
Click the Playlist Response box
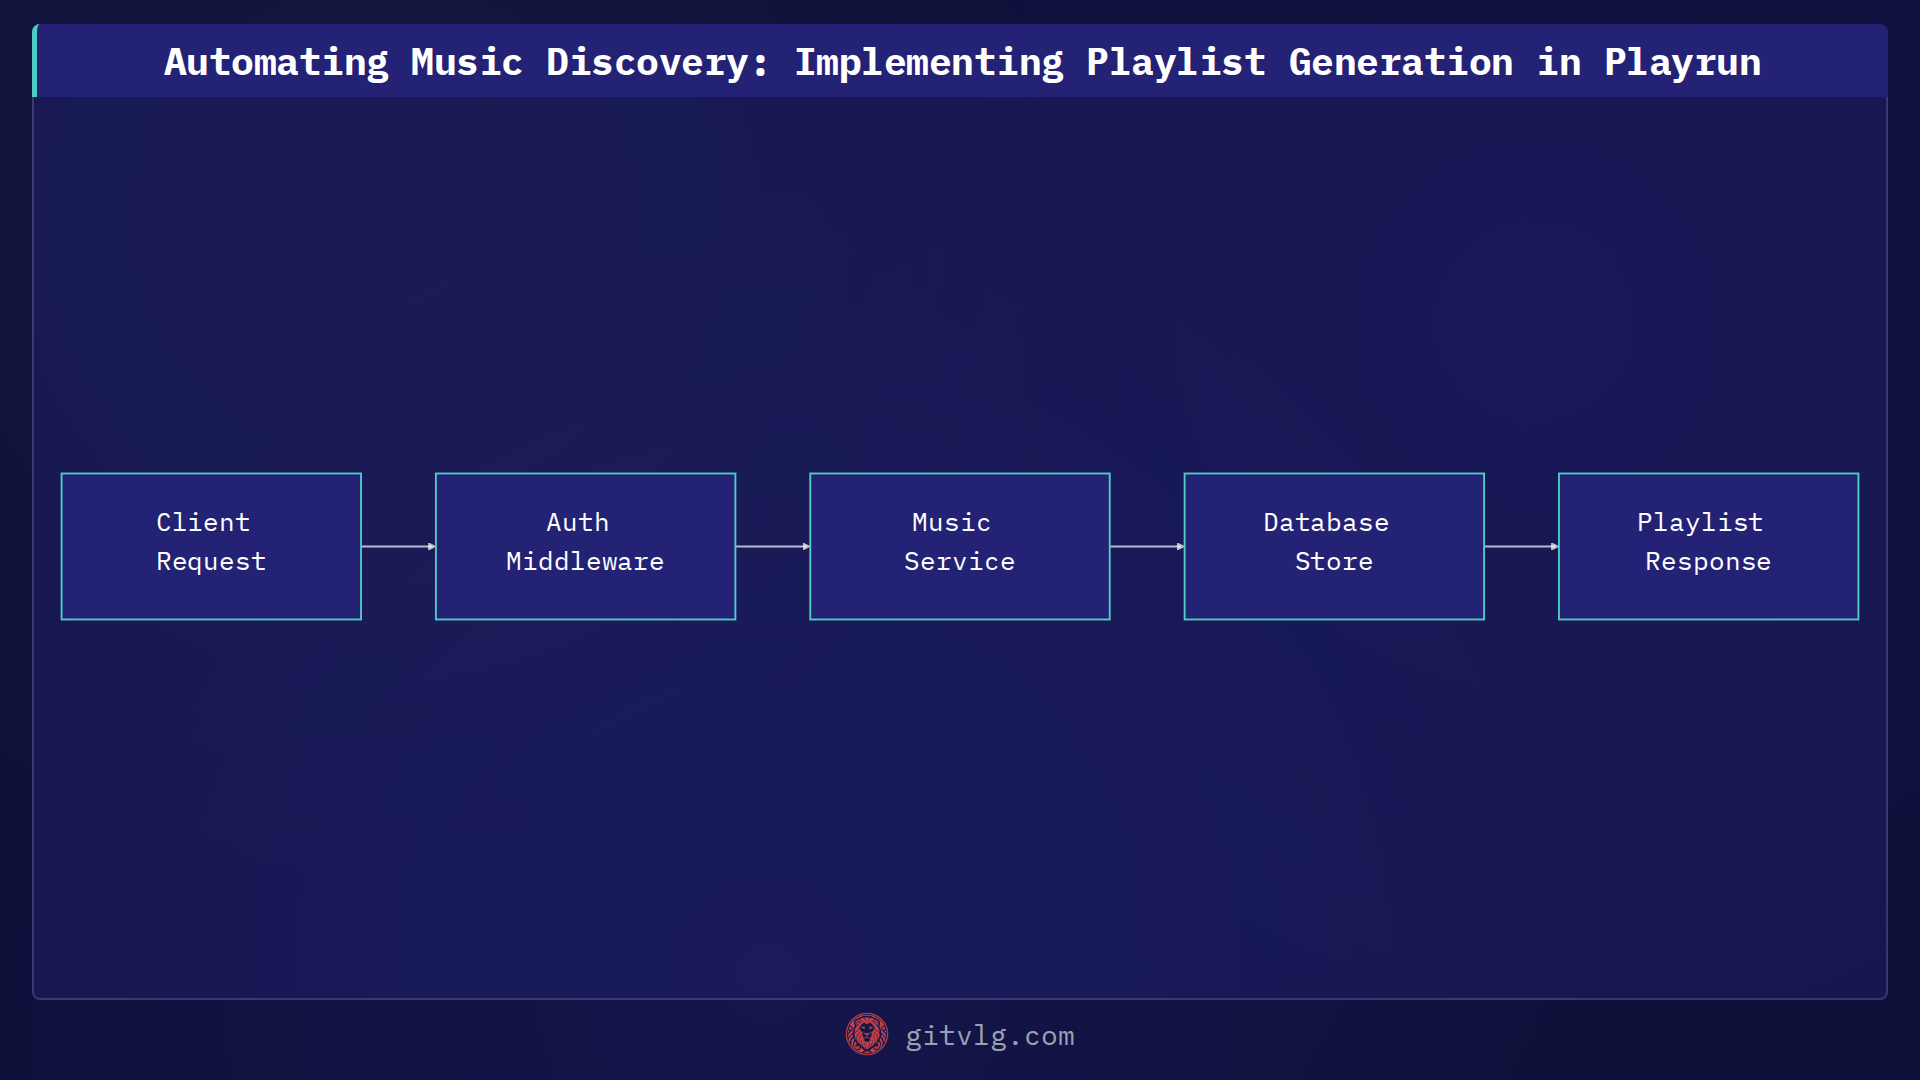[1708, 546]
